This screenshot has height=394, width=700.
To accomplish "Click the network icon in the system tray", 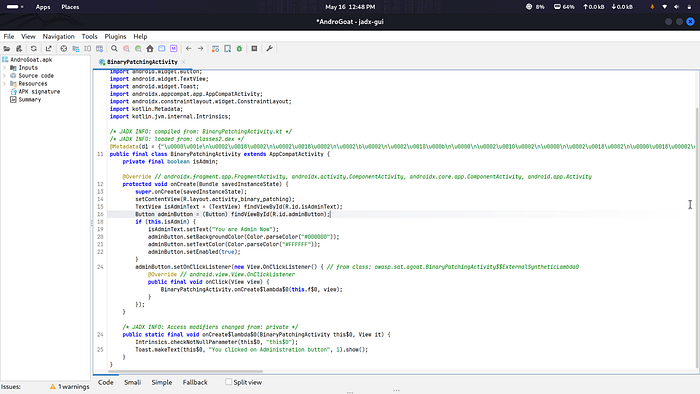I will point(665,7).
